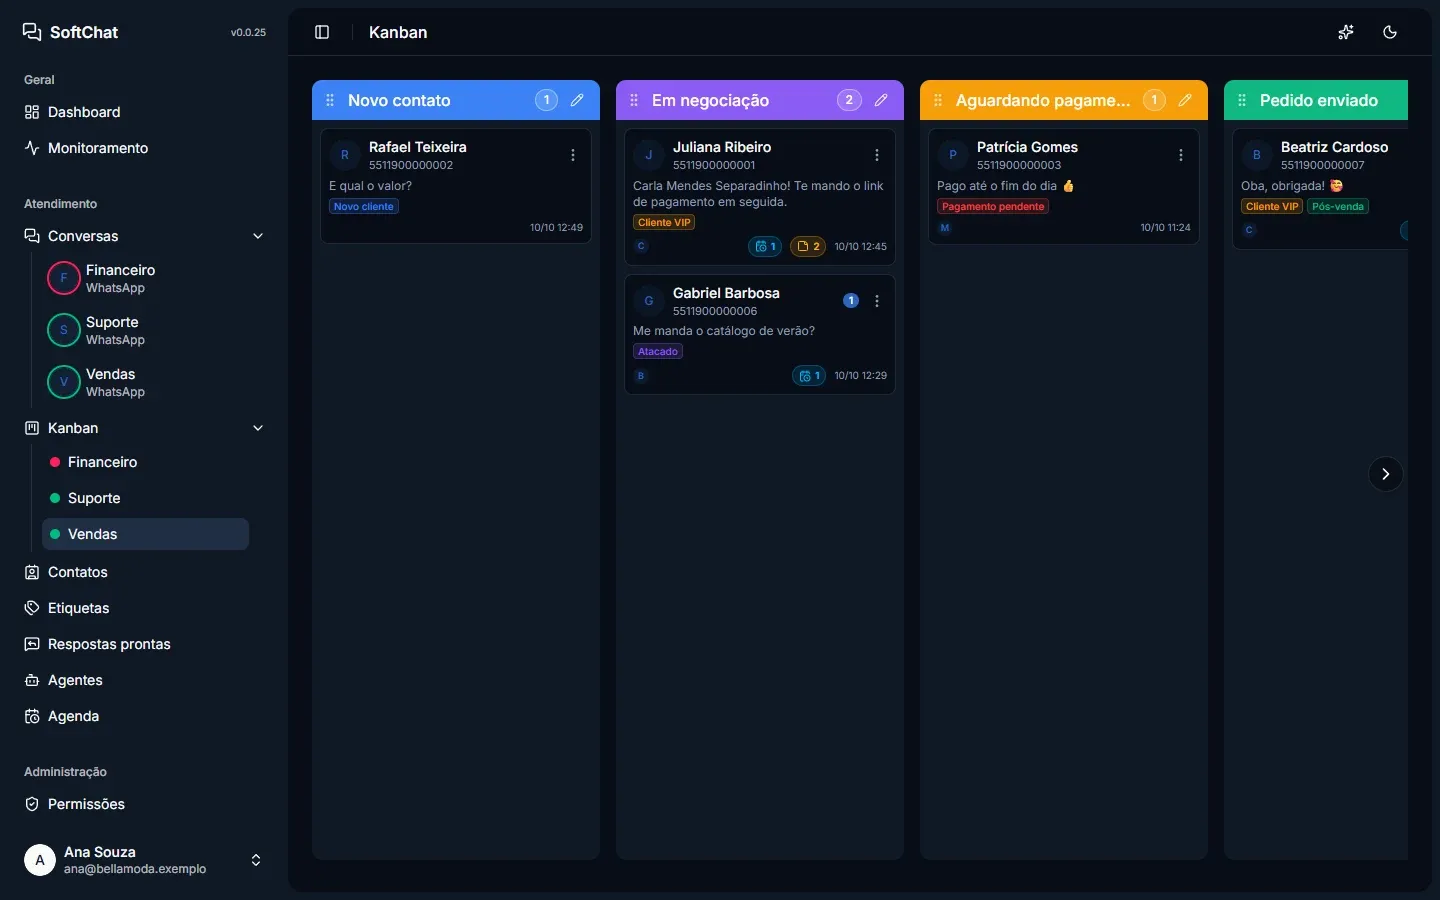Edit the Em negociação column
This screenshot has width=1440, height=900.
pyautogui.click(x=881, y=100)
